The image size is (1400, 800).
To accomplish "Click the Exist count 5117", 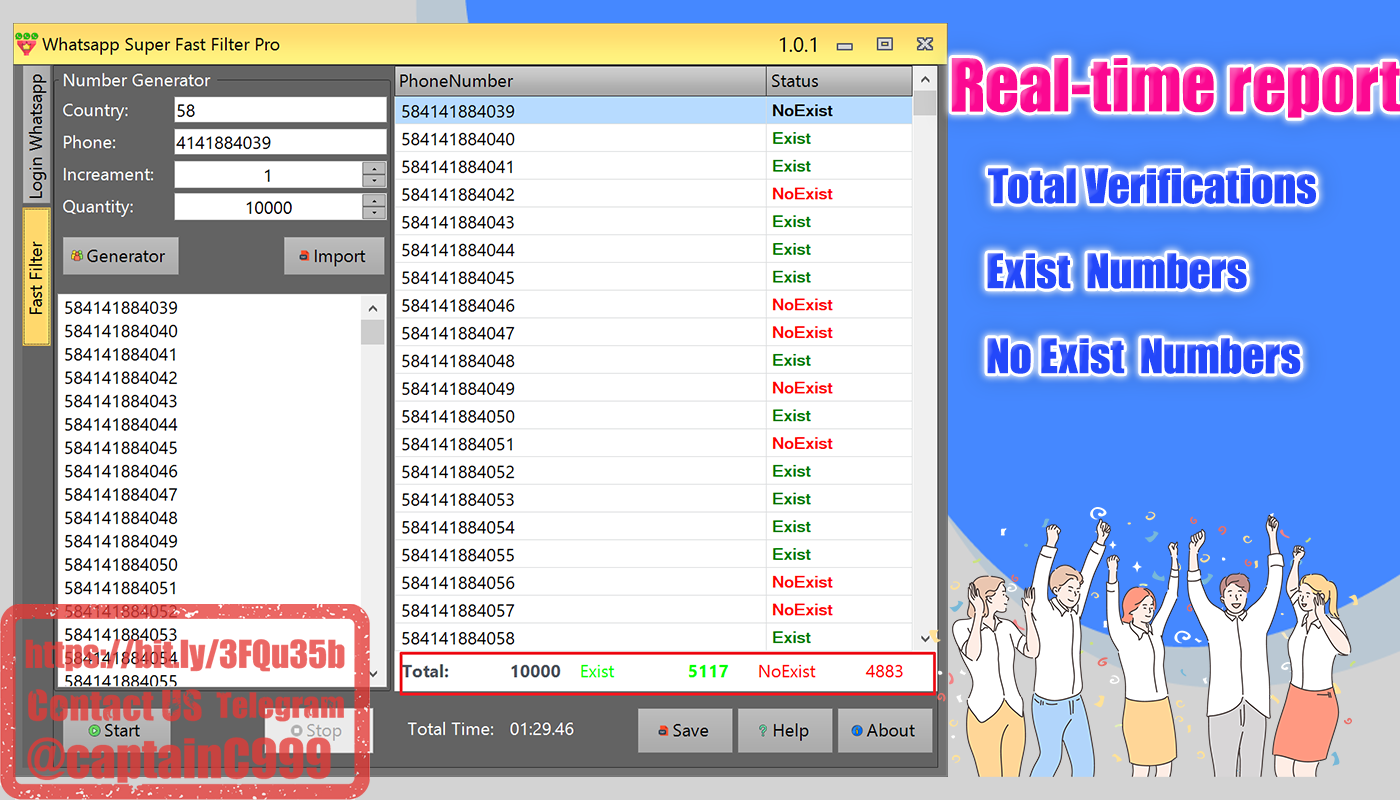I will [708, 671].
